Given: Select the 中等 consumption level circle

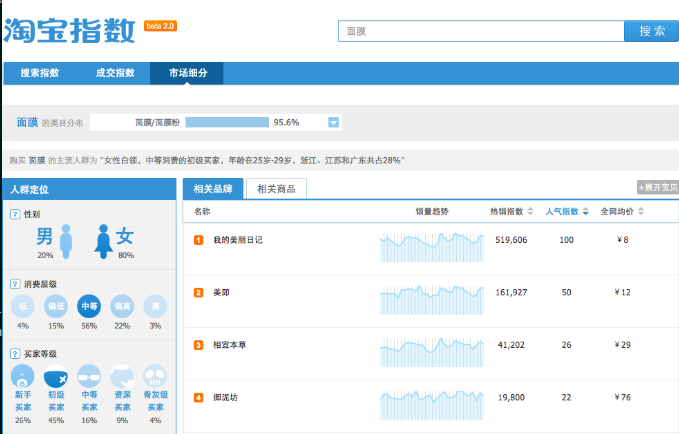Looking at the screenshot, I should pos(89,306).
